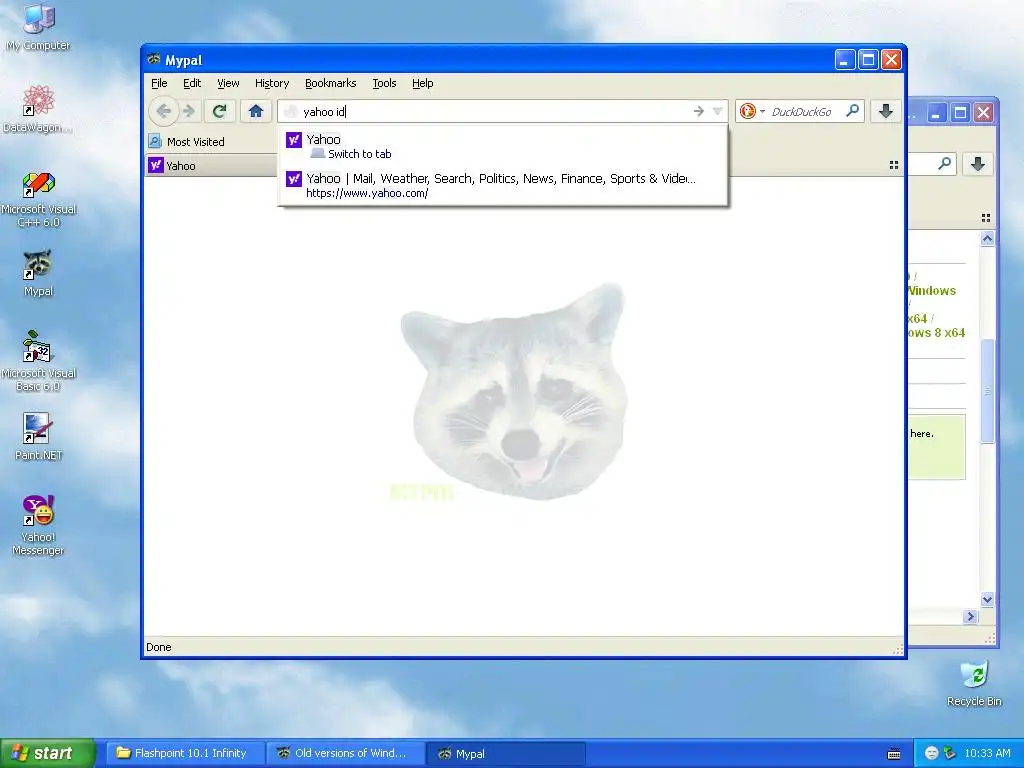1024x768 pixels.
Task: Click the Back arrow in Mypal toolbar
Action: pos(163,111)
